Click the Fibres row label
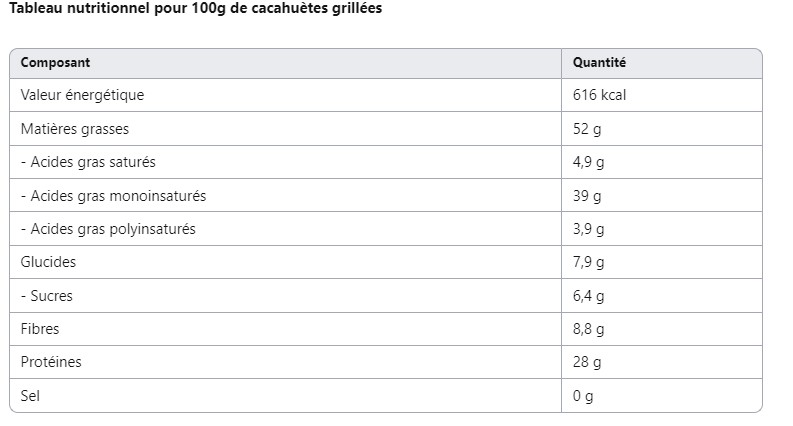Screen dimensions: 793x426 pyautogui.click(x=41, y=329)
